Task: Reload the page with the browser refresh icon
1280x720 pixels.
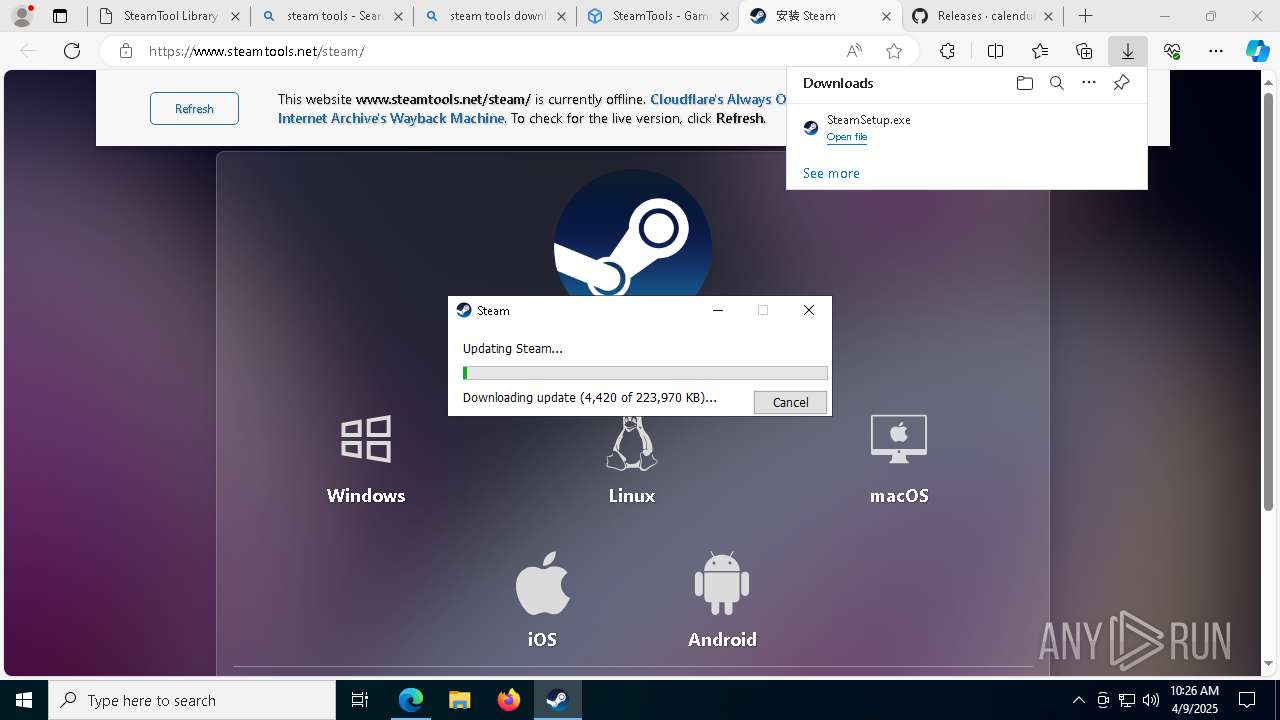Action: (72, 51)
